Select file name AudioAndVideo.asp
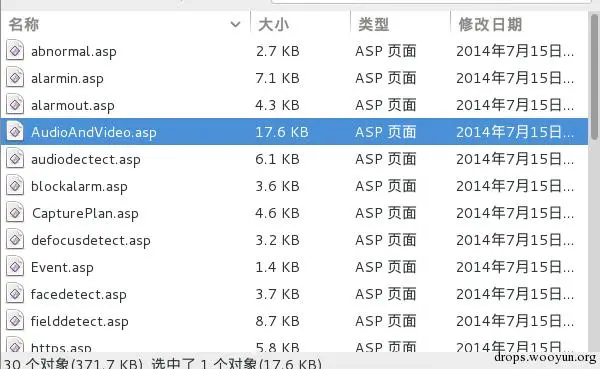This screenshot has width=600, height=369. pos(94,132)
